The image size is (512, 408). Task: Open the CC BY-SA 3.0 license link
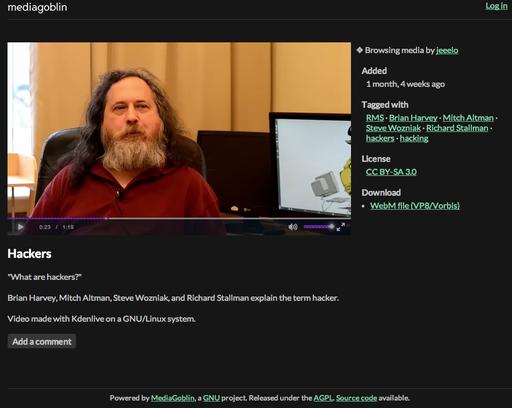[391, 172]
